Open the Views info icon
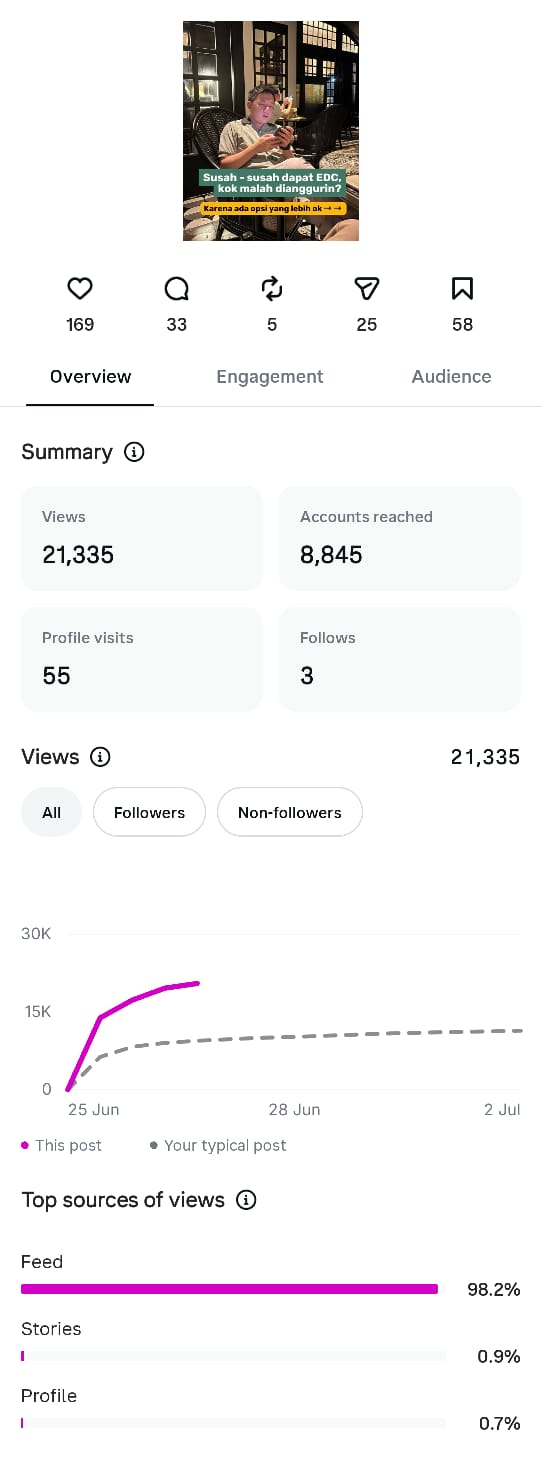542x1467 pixels. (x=100, y=757)
